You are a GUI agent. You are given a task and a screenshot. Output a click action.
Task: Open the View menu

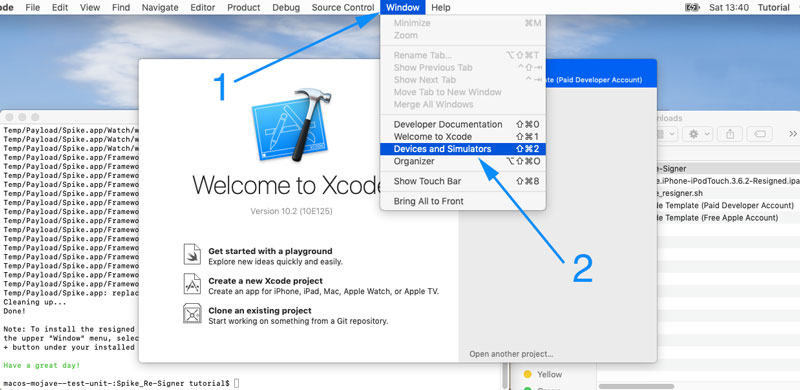pyautogui.click(x=90, y=7)
